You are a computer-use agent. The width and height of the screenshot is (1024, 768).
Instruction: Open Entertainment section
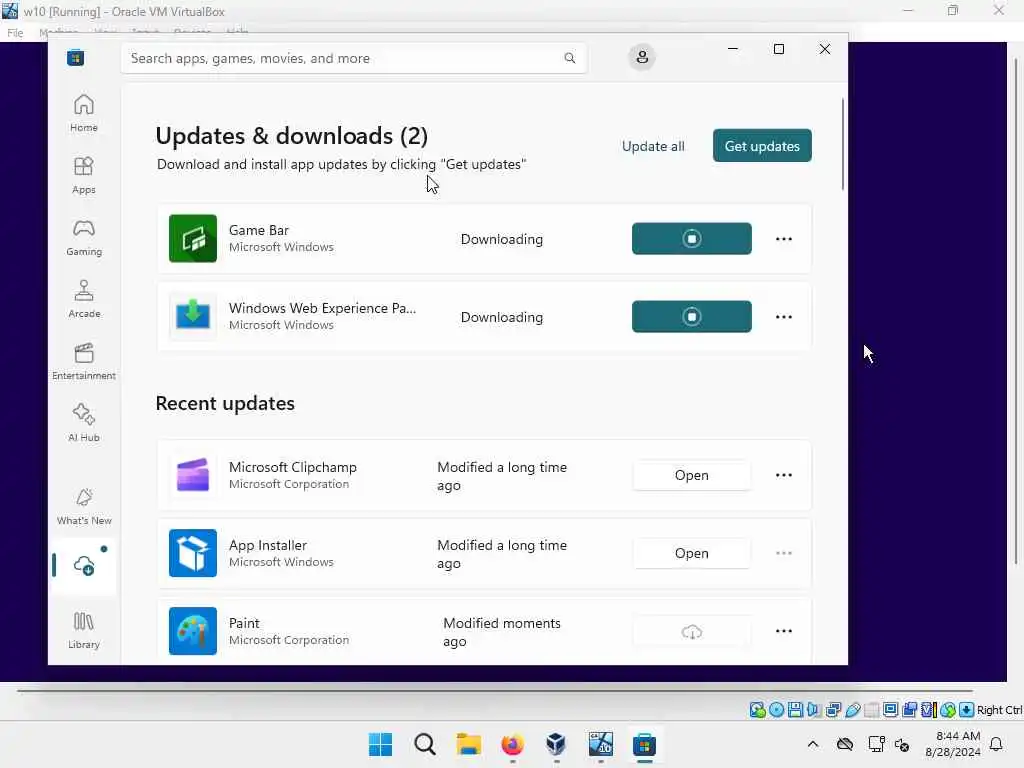point(84,361)
